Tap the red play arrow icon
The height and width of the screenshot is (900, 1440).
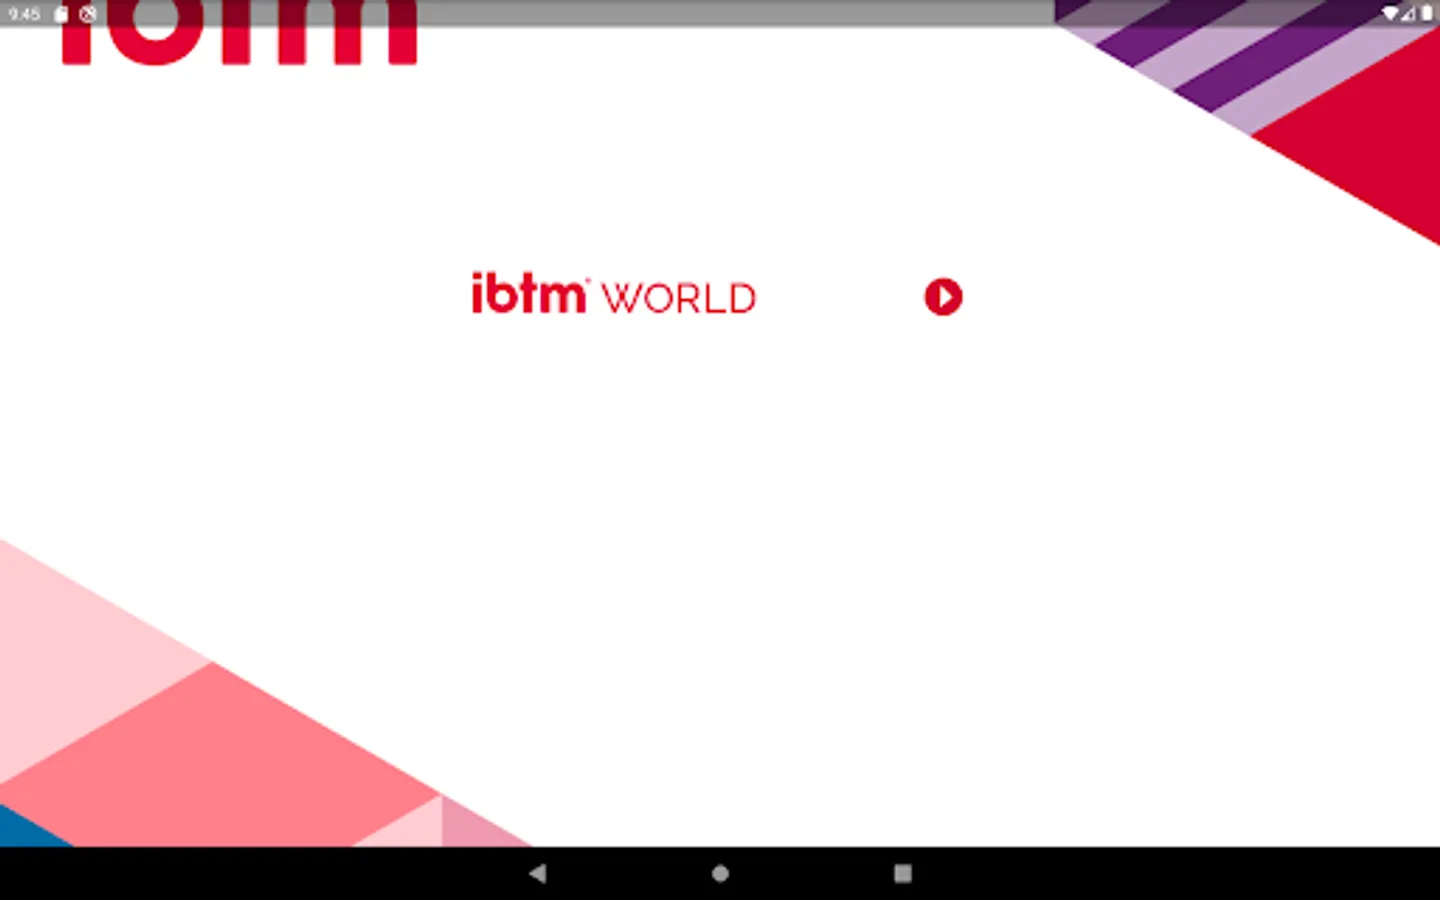click(x=943, y=297)
